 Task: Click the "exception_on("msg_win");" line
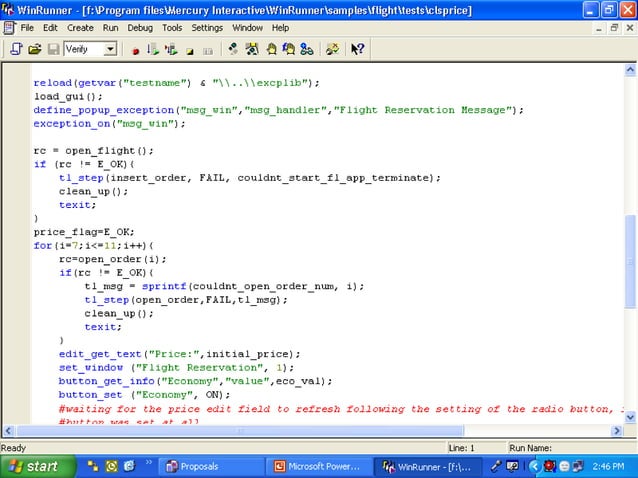click(109, 124)
